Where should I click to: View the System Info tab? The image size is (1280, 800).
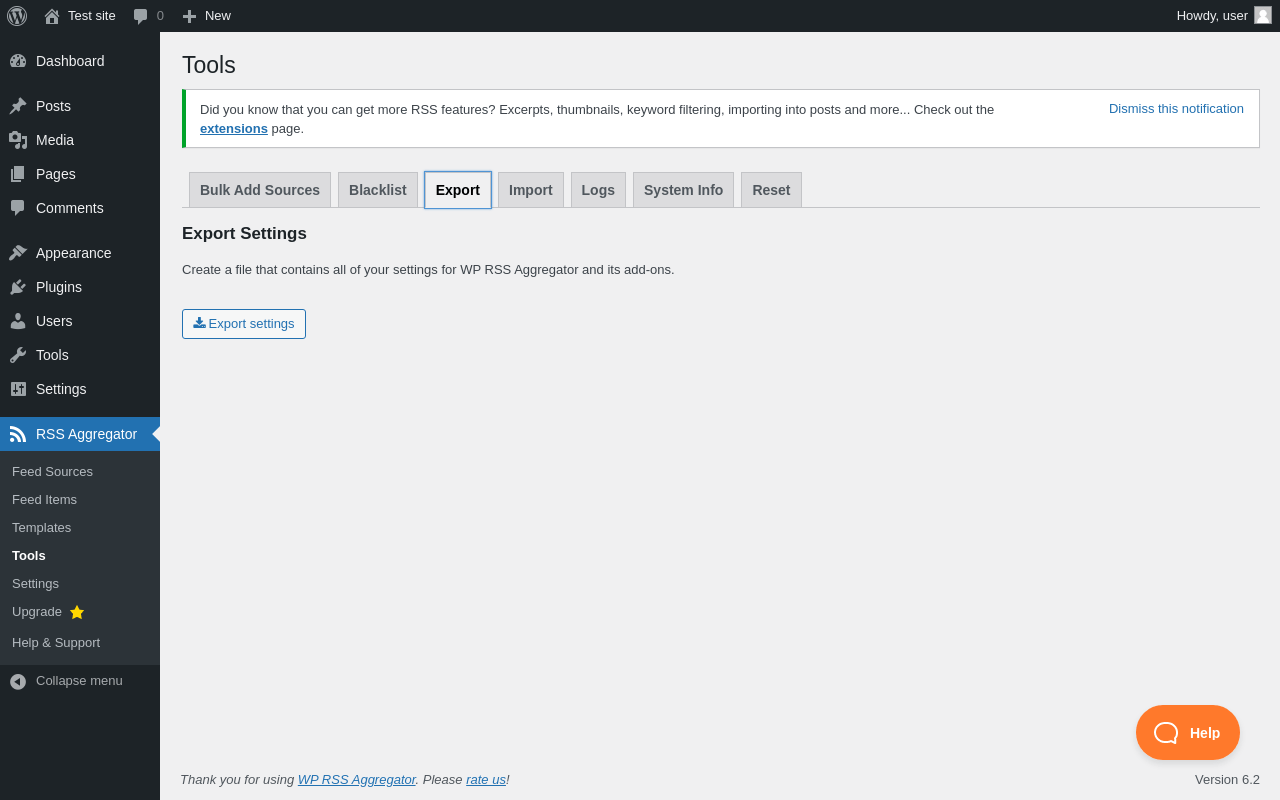click(683, 190)
